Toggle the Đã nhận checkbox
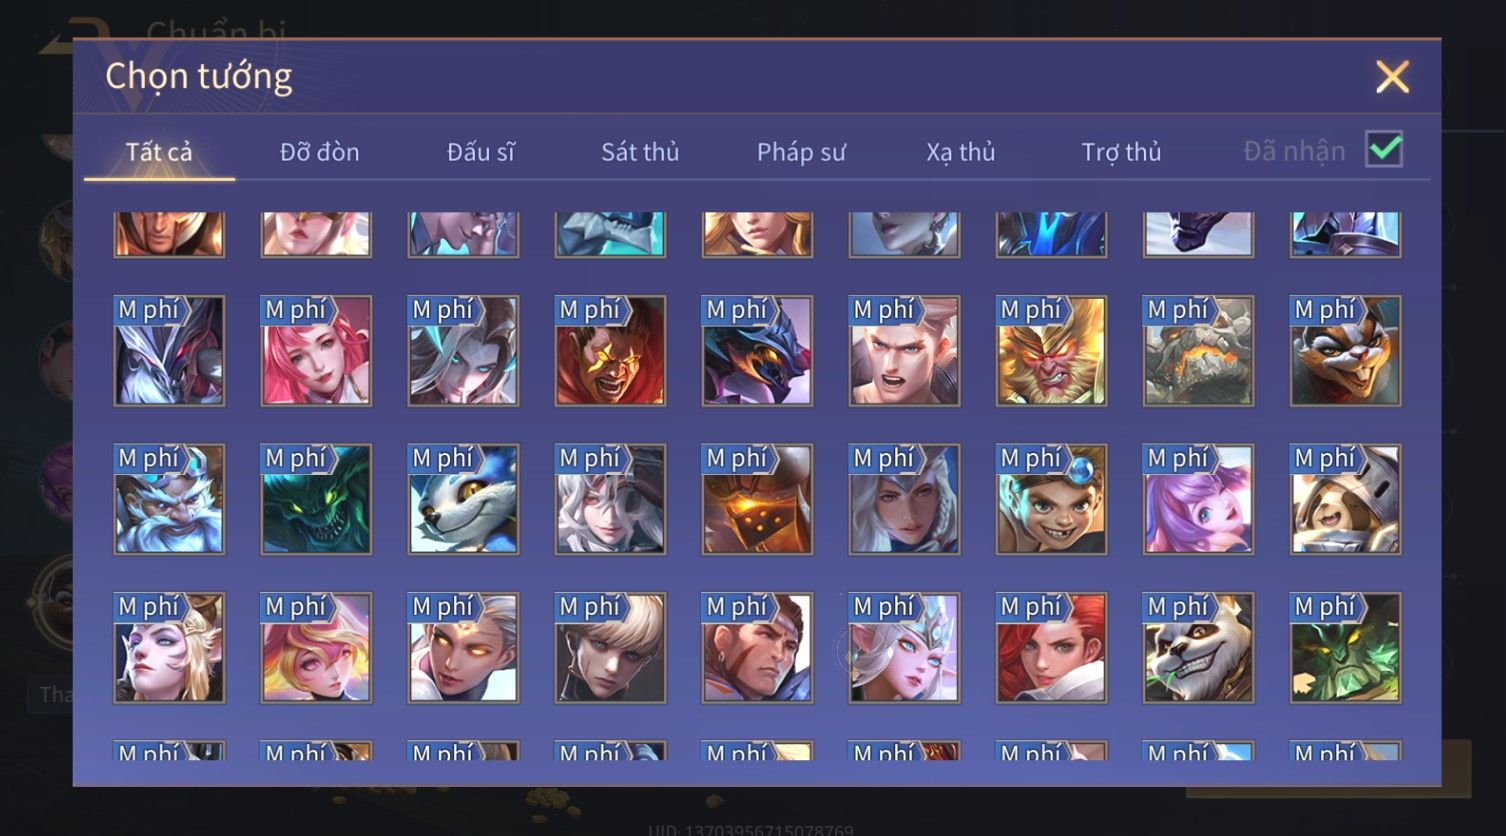The image size is (1506, 836). (x=1384, y=150)
